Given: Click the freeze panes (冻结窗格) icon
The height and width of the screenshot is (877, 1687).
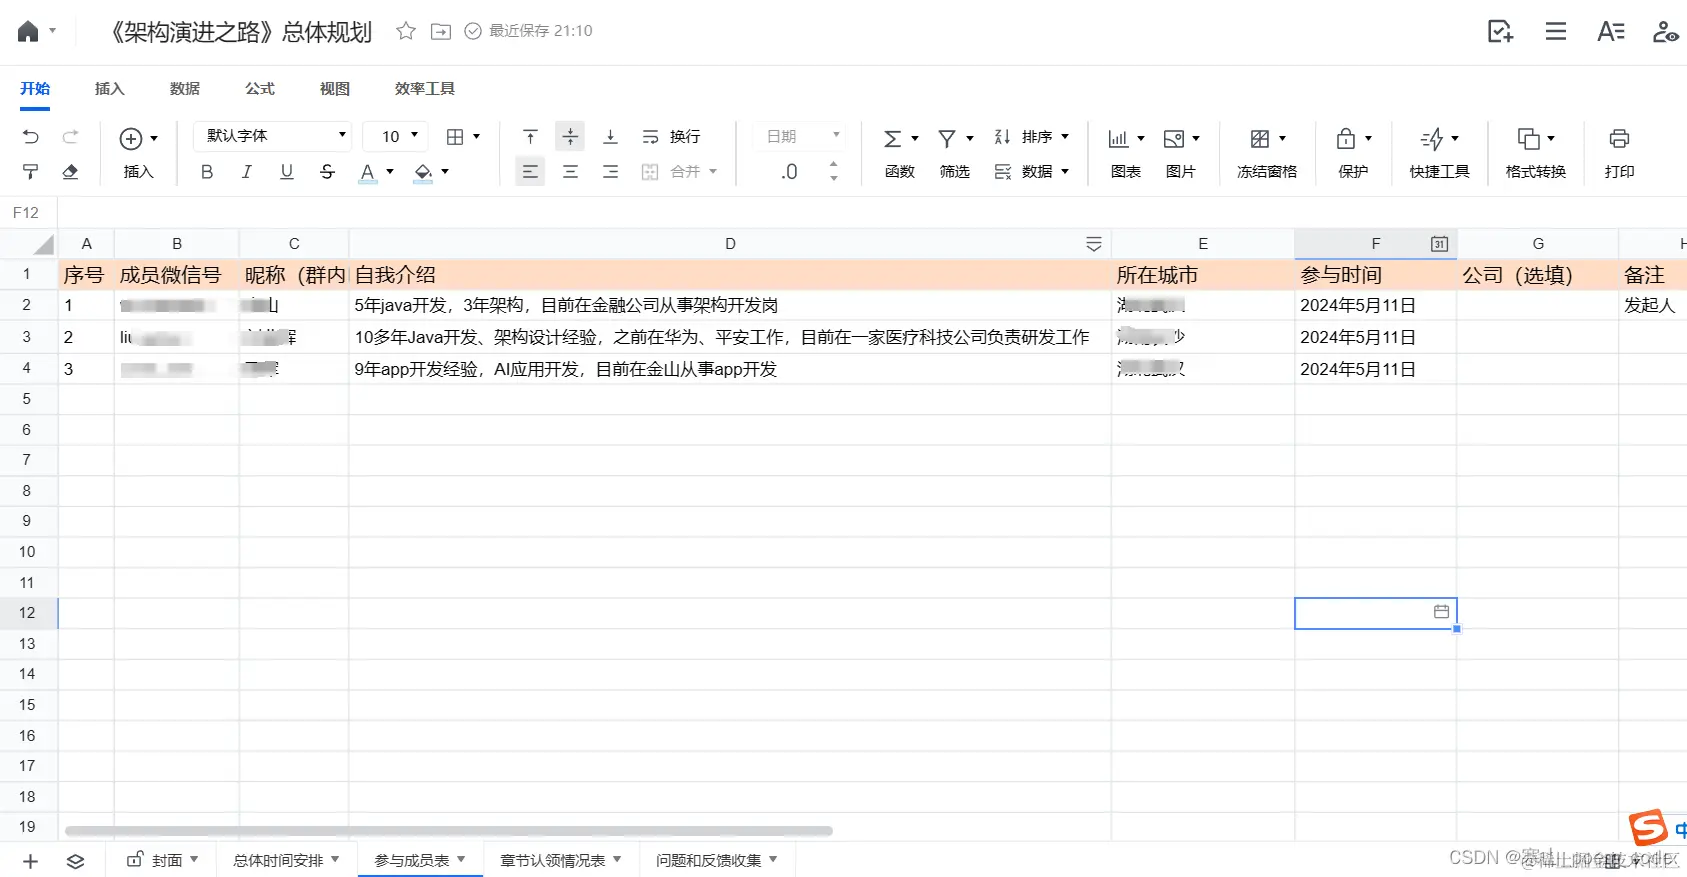Looking at the screenshot, I should (x=1260, y=139).
